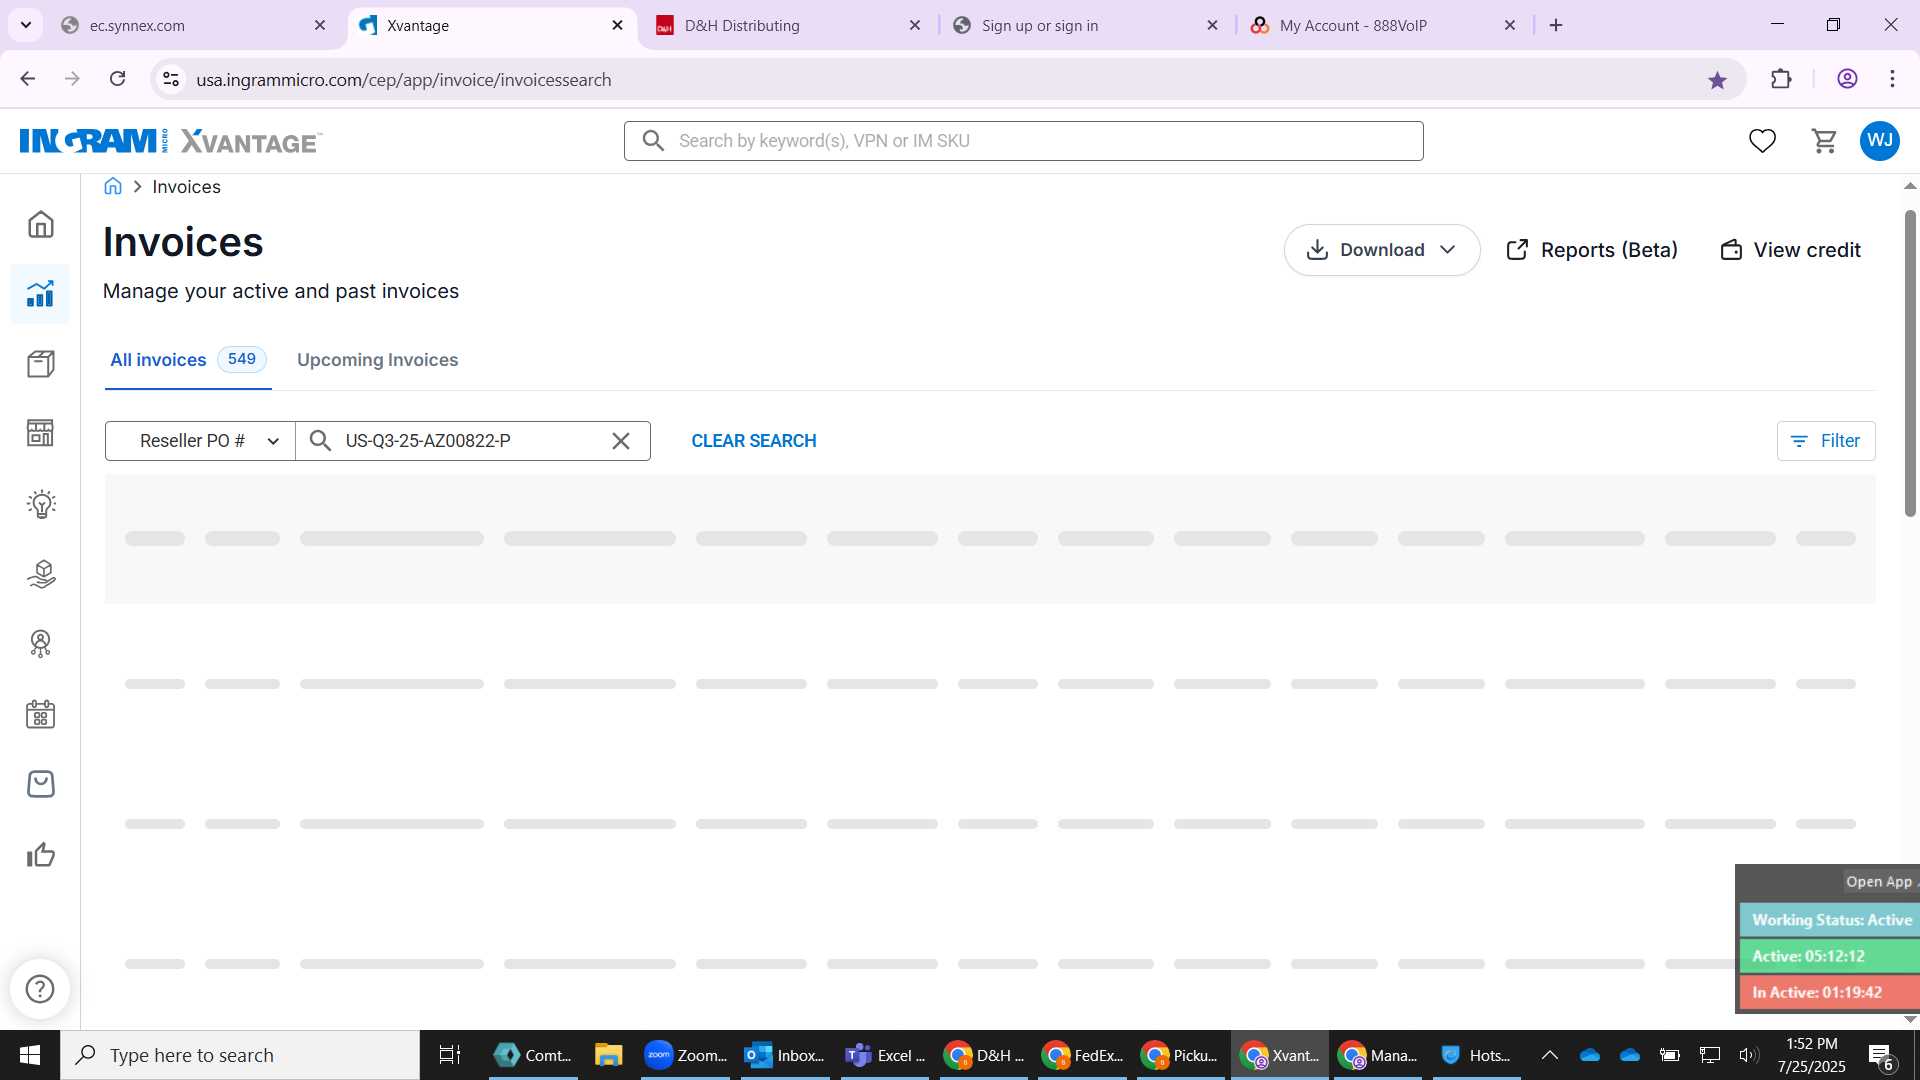Expand the Download dropdown button
Screen dimensions: 1920x1080
point(1382,250)
